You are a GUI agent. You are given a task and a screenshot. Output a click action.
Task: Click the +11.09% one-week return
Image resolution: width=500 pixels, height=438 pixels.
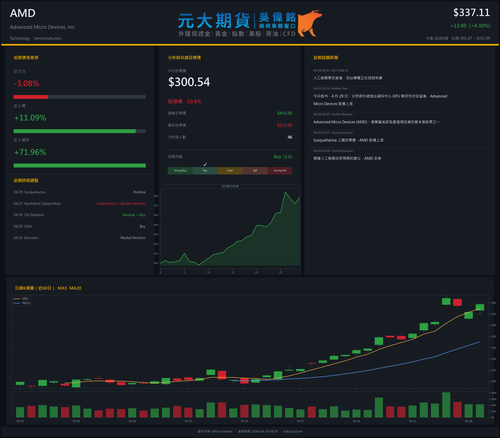[30, 118]
